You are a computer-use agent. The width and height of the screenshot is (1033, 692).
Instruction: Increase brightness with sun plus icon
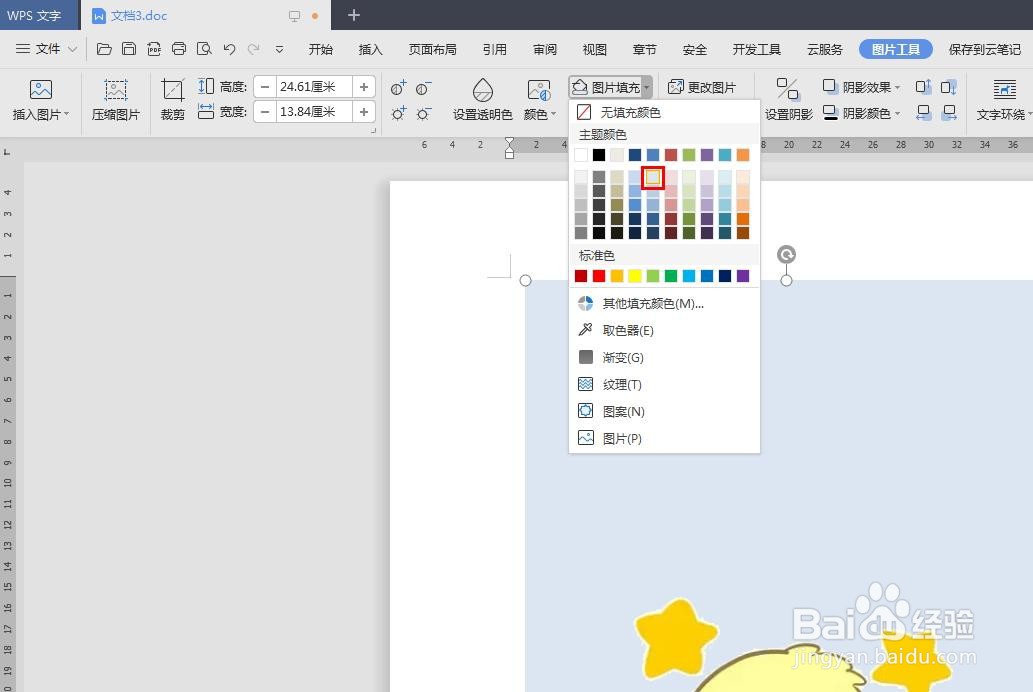(399, 113)
